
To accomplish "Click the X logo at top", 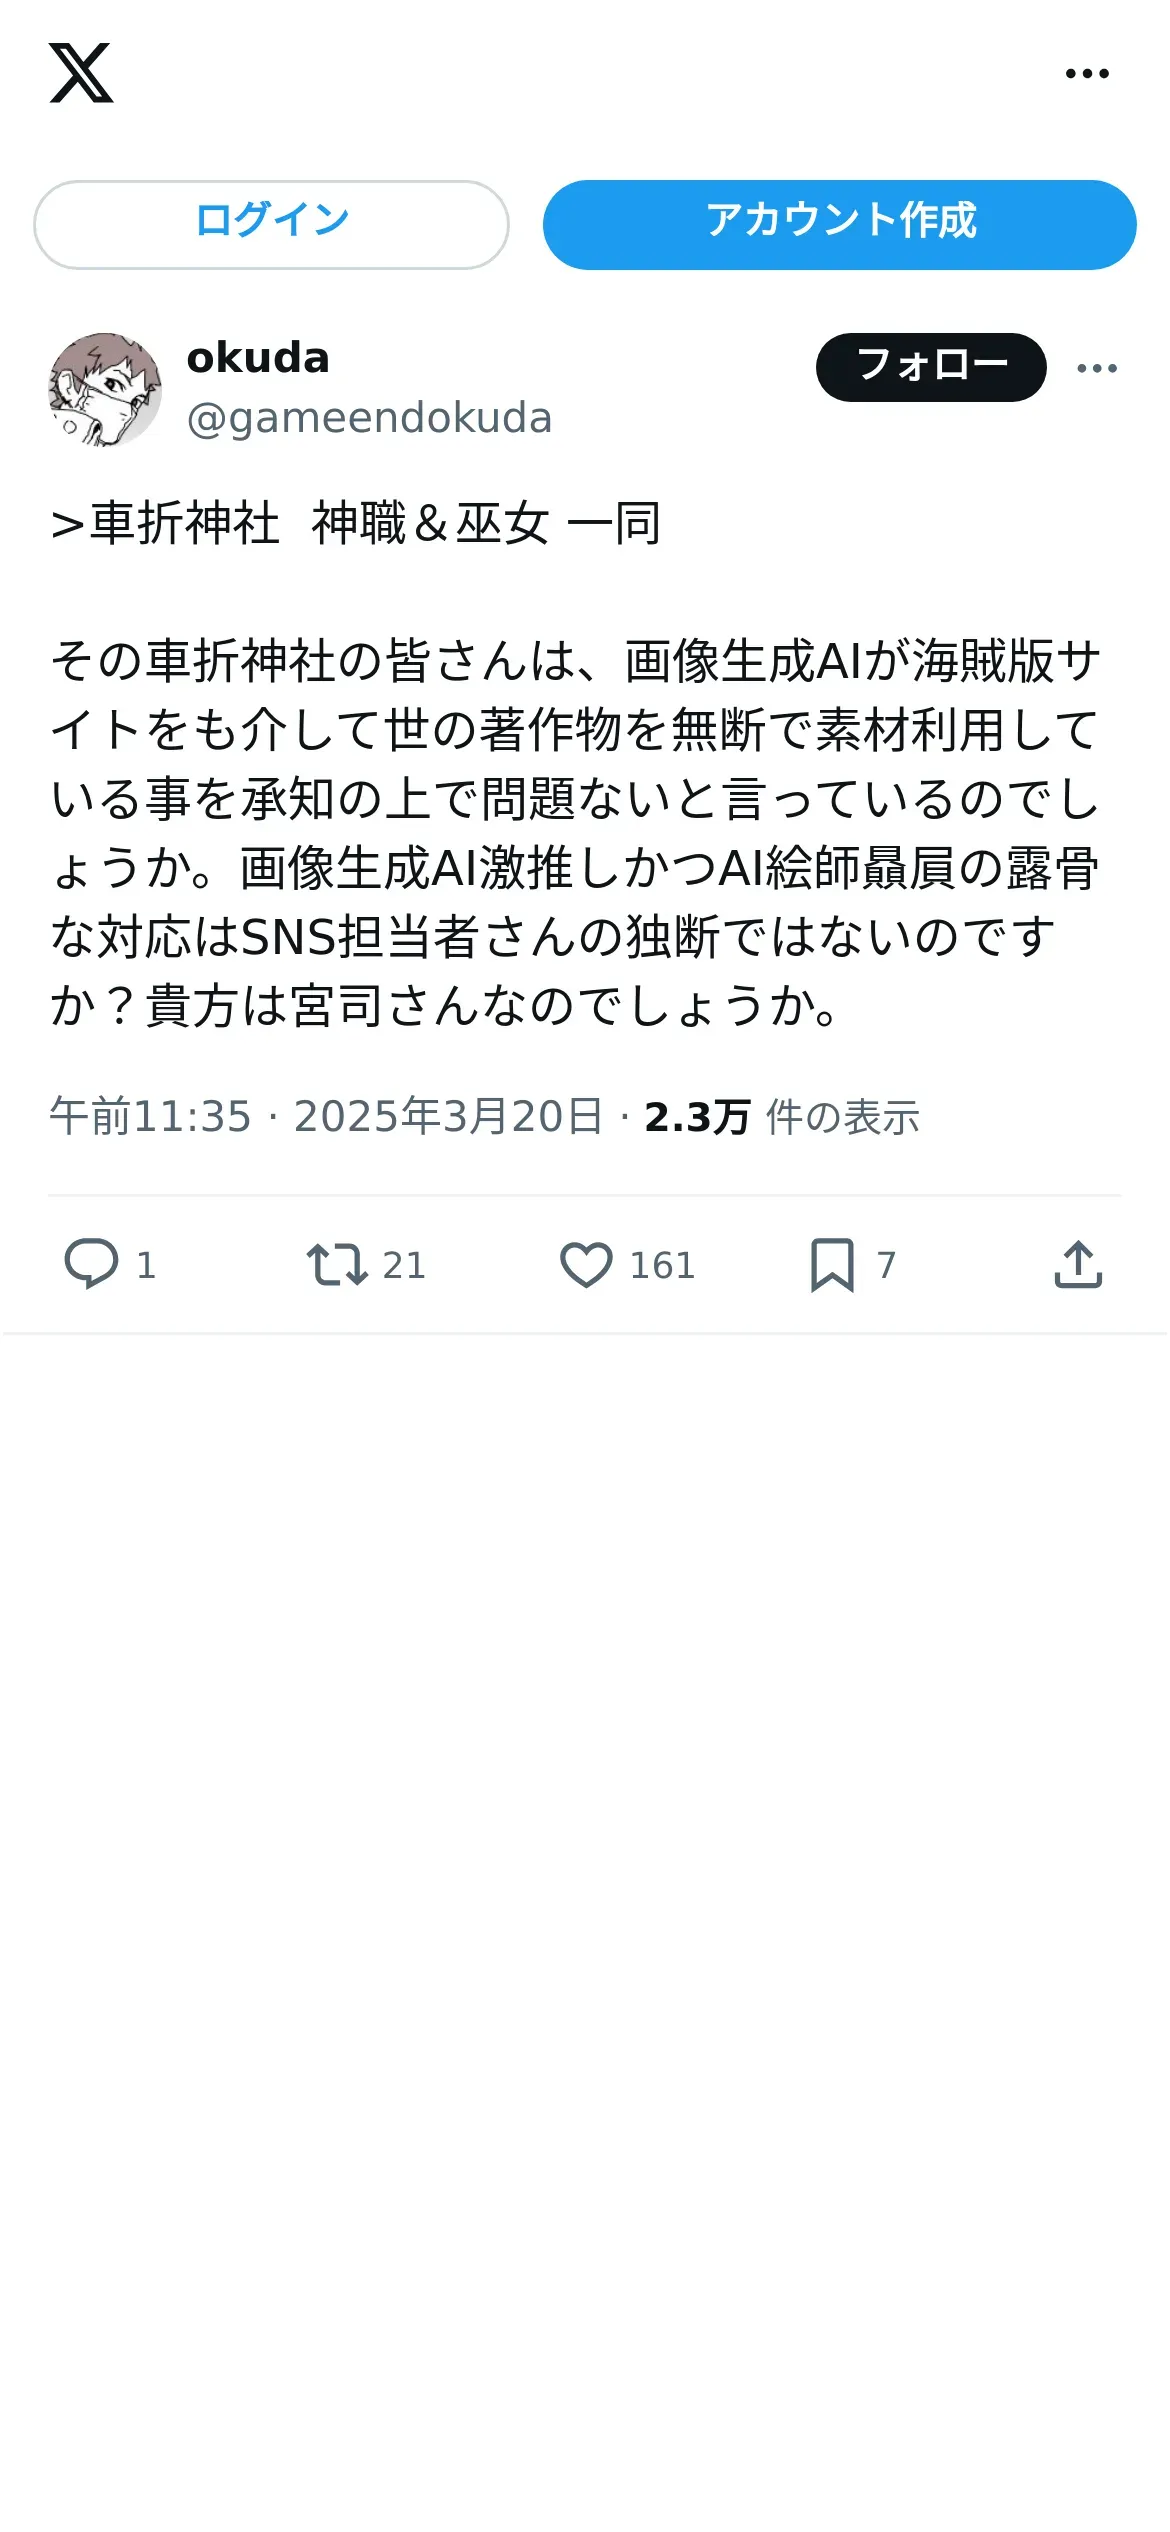I will point(81,73).
